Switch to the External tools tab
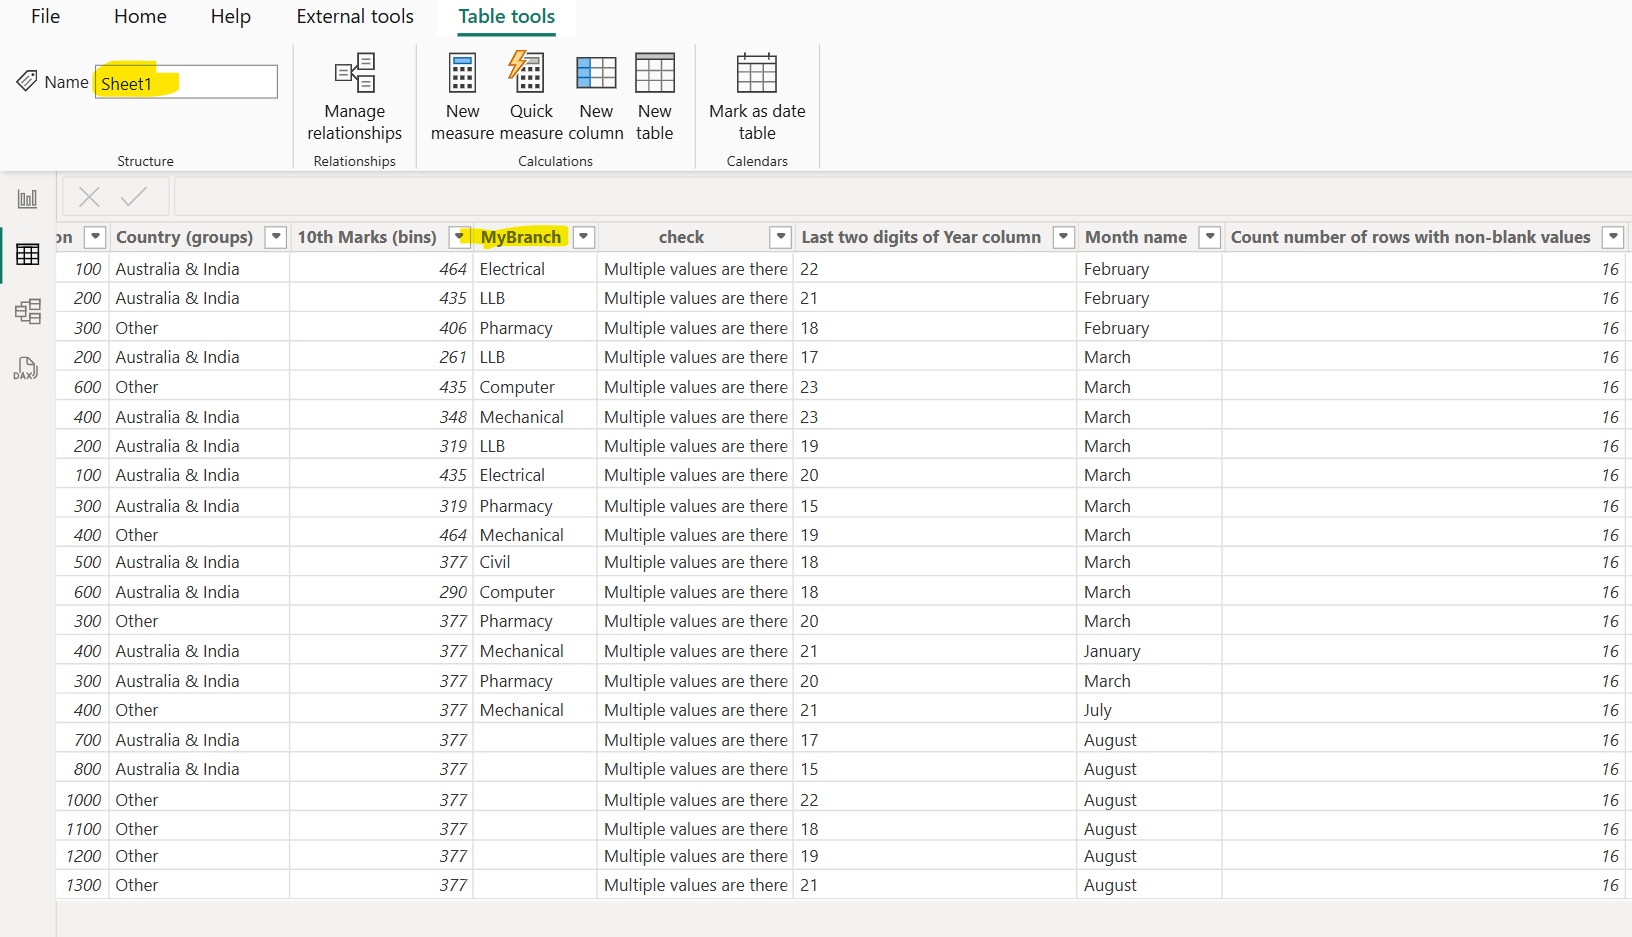 (x=355, y=17)
